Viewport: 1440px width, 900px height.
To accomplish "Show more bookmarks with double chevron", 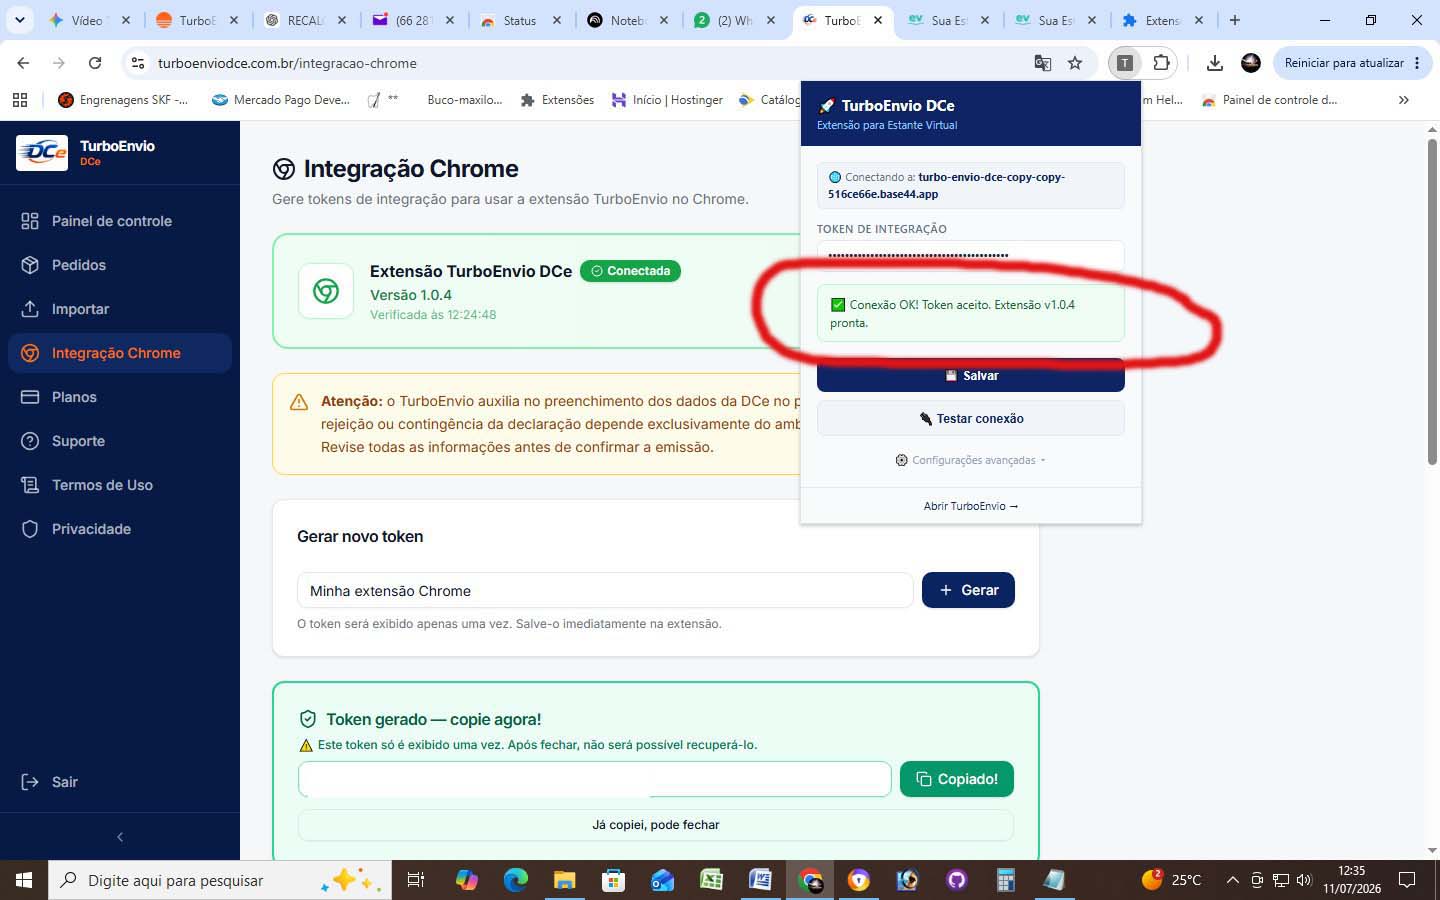I will tap(1403, 100).
